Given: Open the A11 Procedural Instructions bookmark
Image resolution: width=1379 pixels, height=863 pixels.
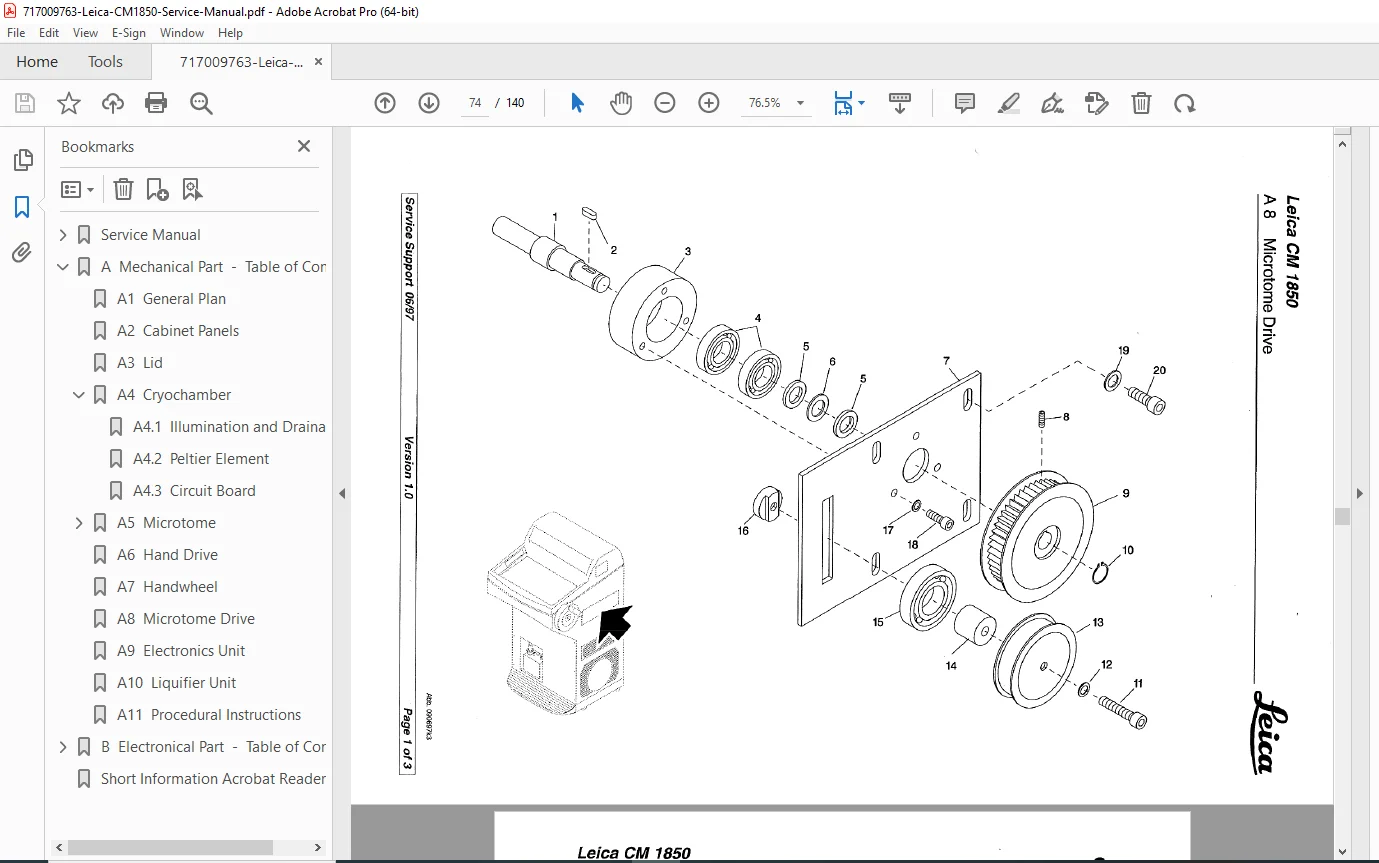Looking at the screenshot, I should 209,715.
